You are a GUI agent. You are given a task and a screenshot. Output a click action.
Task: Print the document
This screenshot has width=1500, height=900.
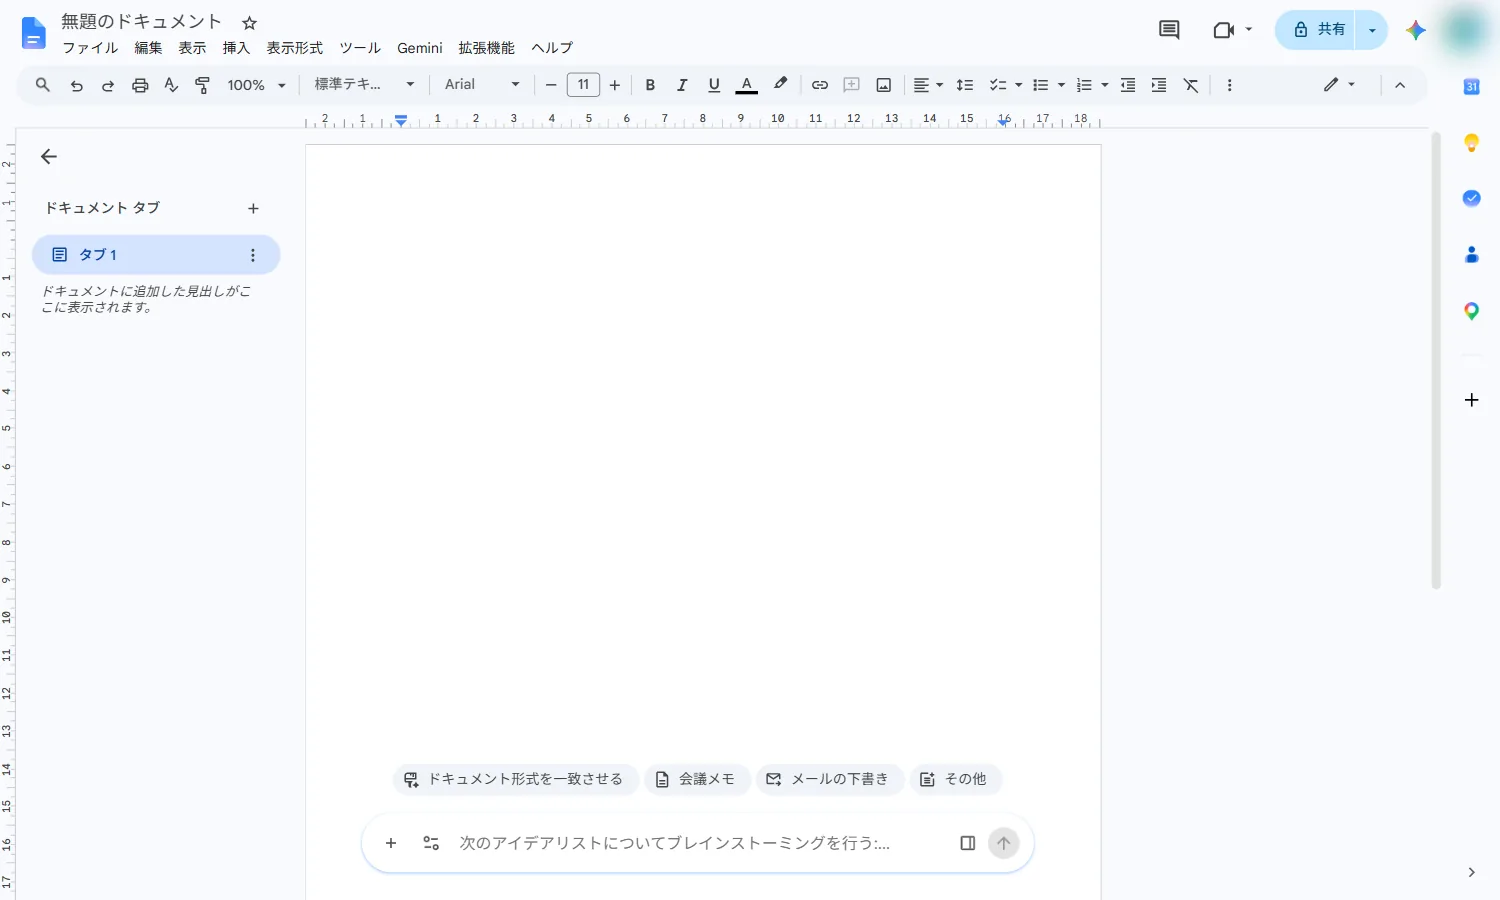(x=140, y=85)
